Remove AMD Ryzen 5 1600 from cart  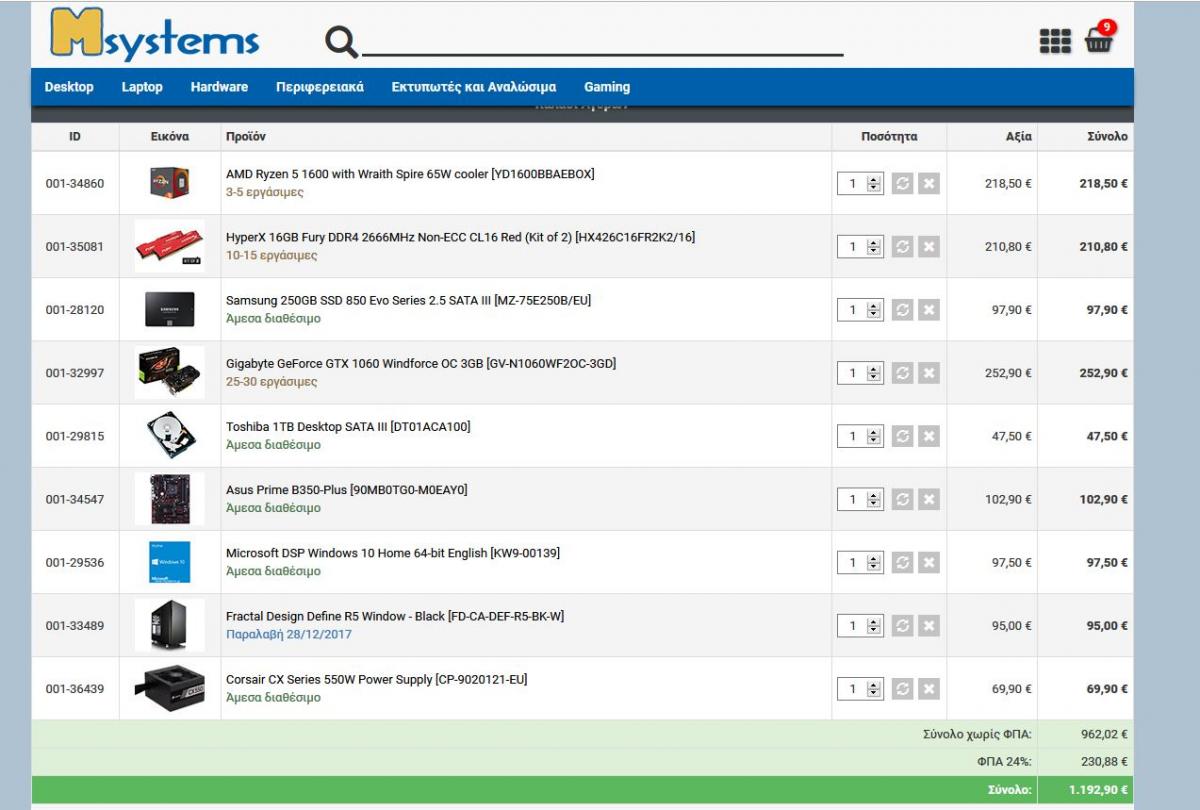coord(929,184)
